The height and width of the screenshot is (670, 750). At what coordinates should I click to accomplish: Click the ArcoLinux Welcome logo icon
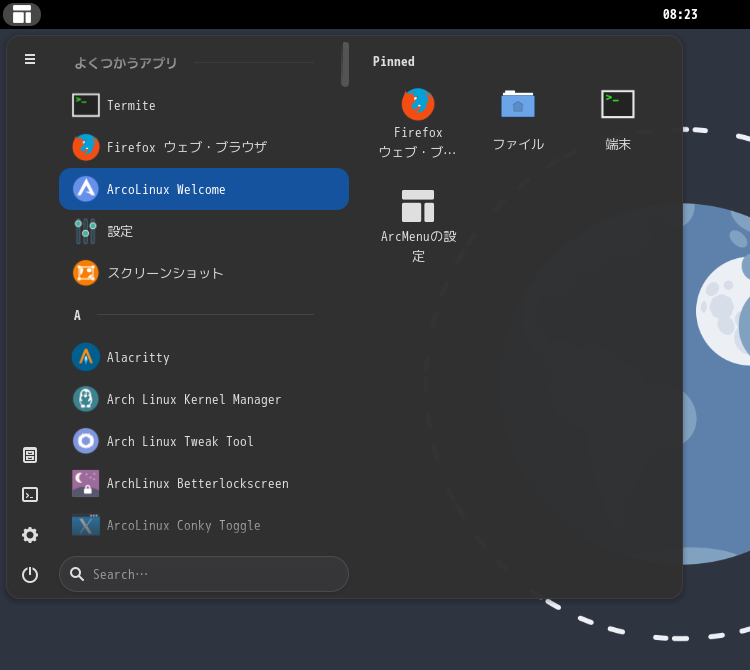[86, 189]
